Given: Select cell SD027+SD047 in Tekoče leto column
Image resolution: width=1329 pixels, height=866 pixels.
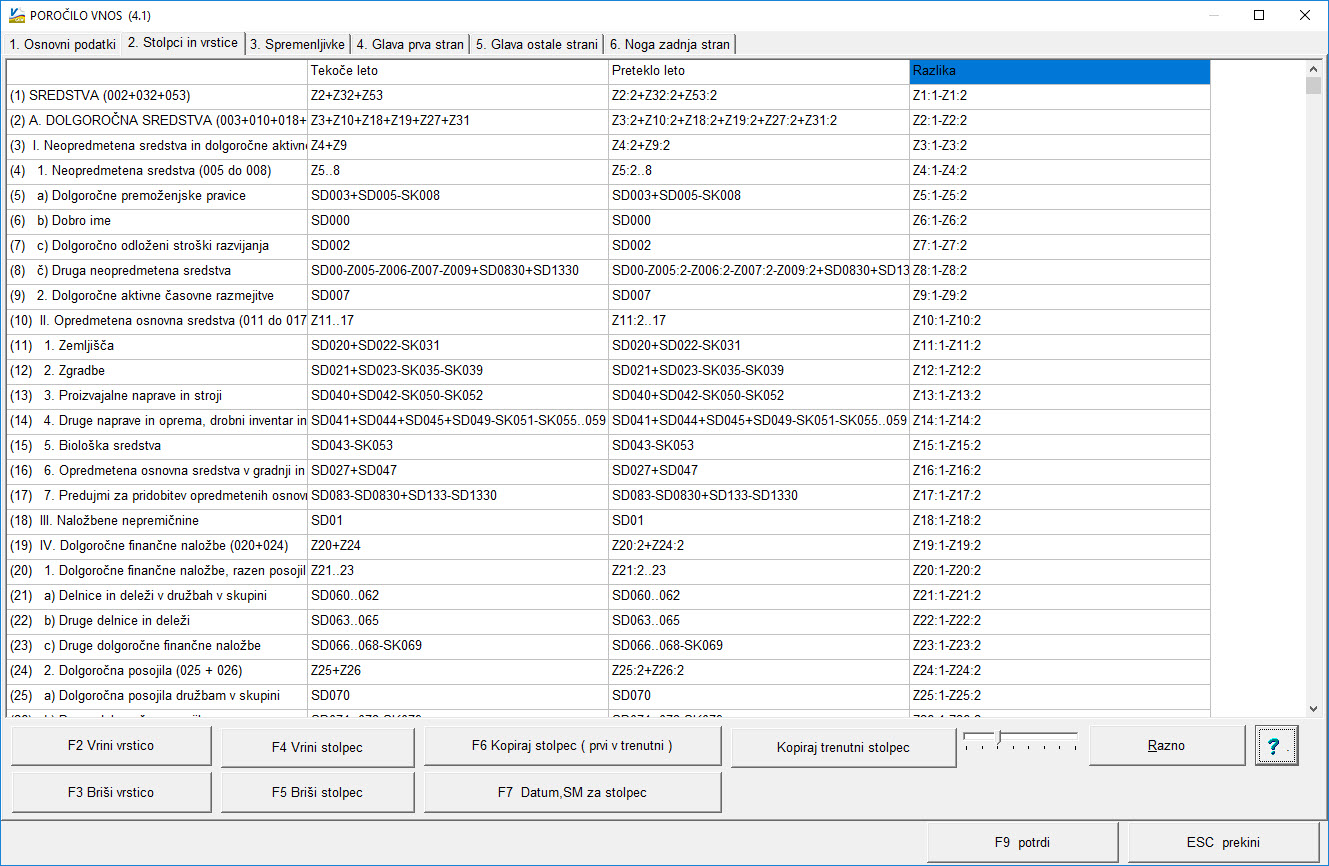Looking at the screenshot, I should [x=458, y=471].
